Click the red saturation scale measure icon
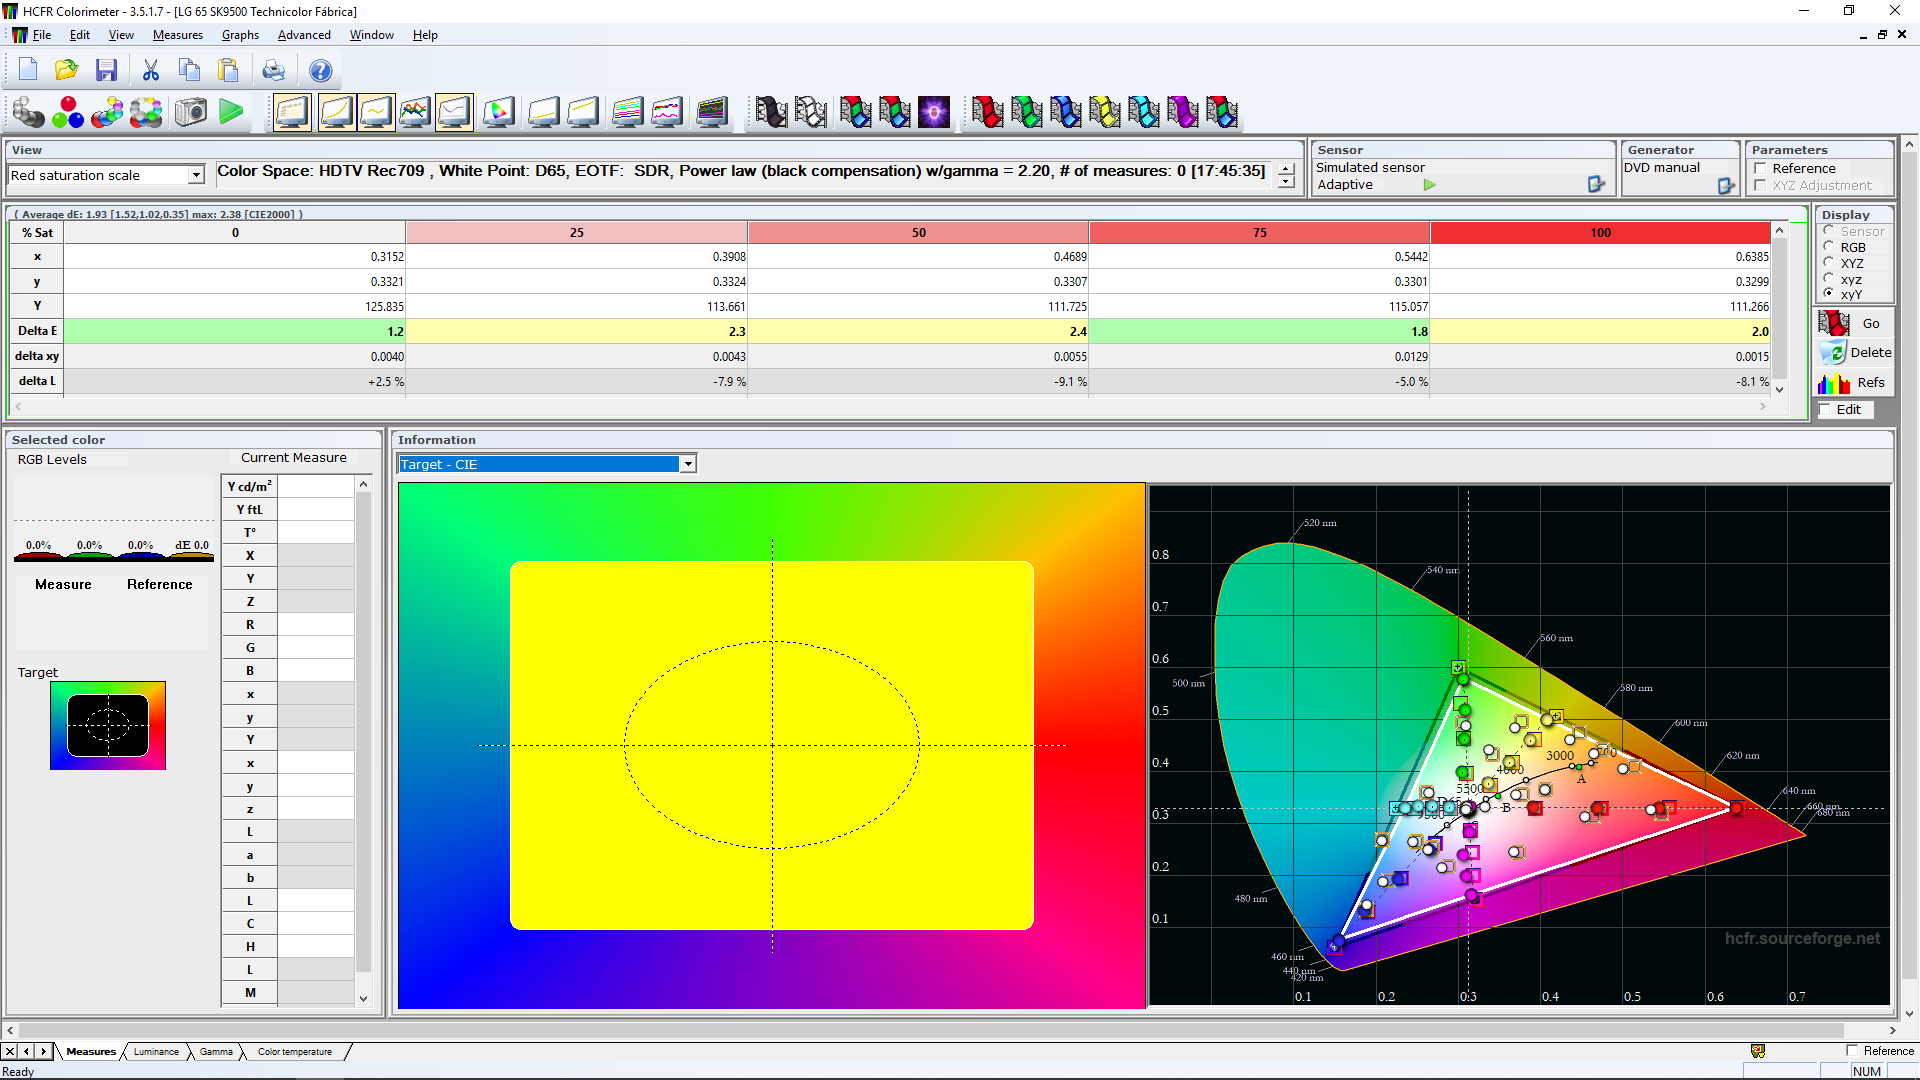The width and height of the screenshot is (1920, 1080). pyautogui.click(x=987, y=112)
